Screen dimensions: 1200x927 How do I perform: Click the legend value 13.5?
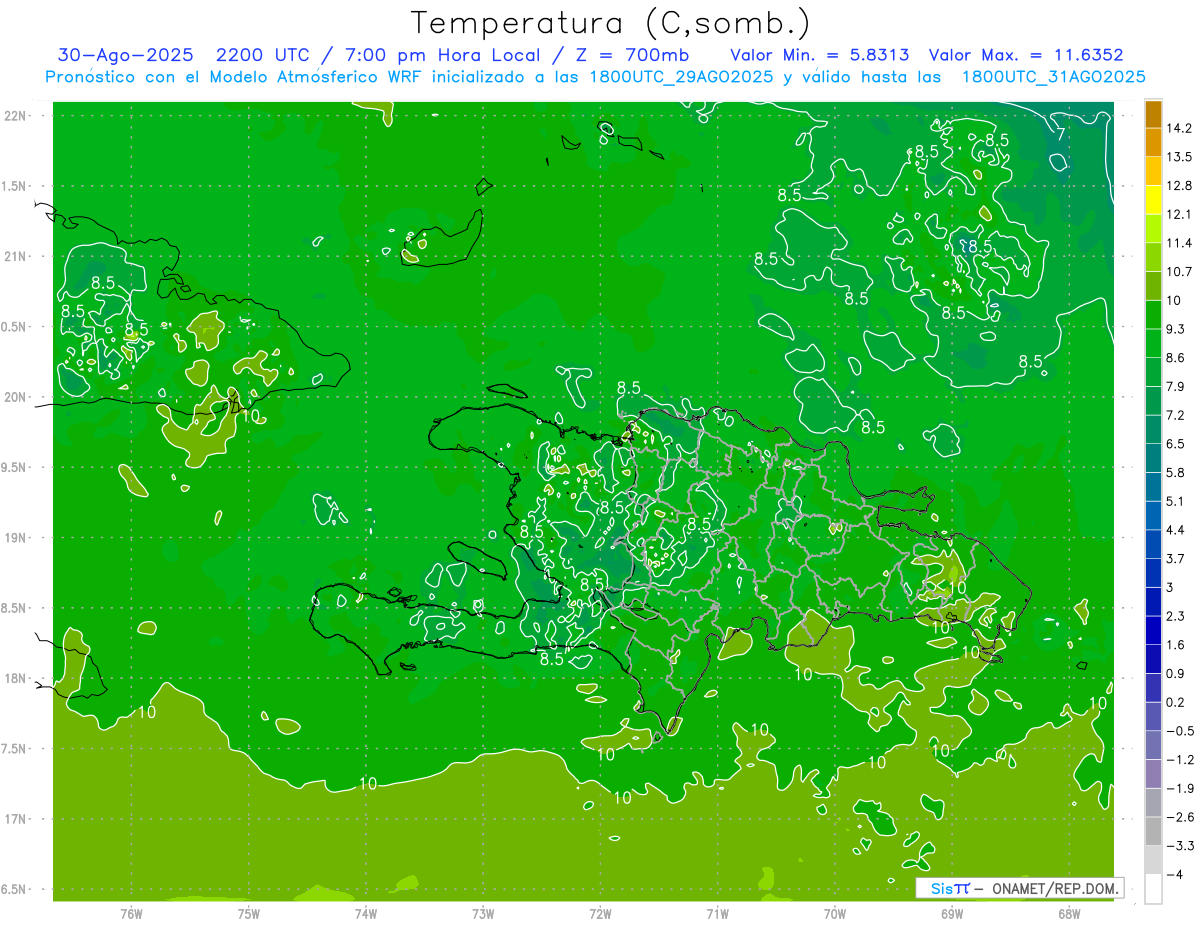(x=1179, y=157)
